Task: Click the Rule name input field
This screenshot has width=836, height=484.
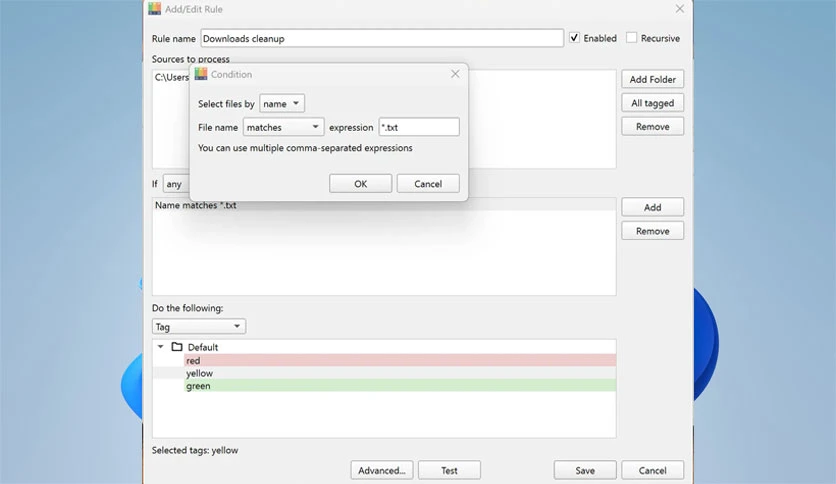Action: click(x=382, y=38)
